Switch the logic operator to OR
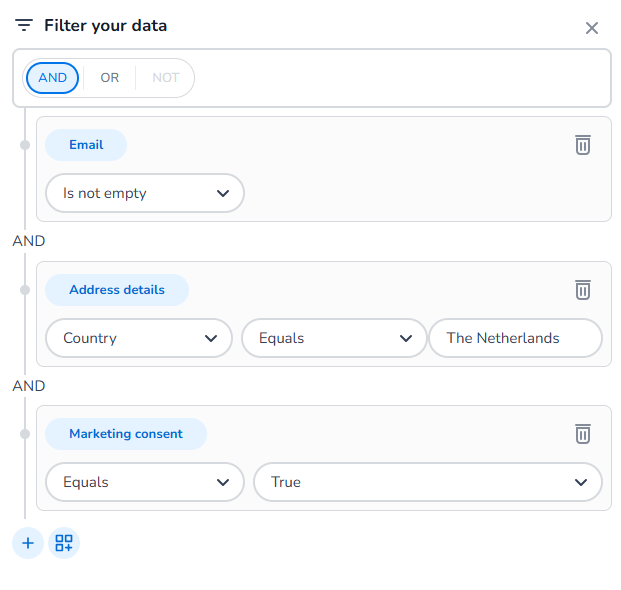Screen dimensions: 621x590 110,78
